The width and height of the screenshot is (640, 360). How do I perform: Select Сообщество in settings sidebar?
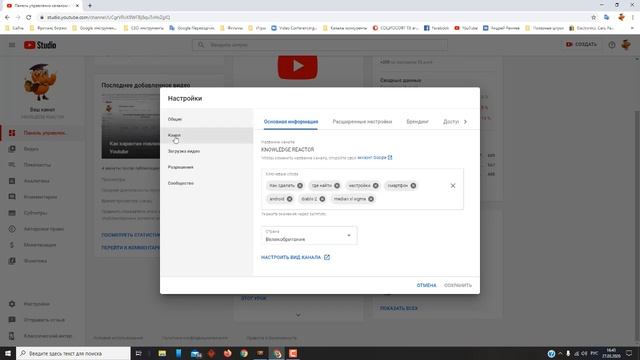[x=206, y=183]
